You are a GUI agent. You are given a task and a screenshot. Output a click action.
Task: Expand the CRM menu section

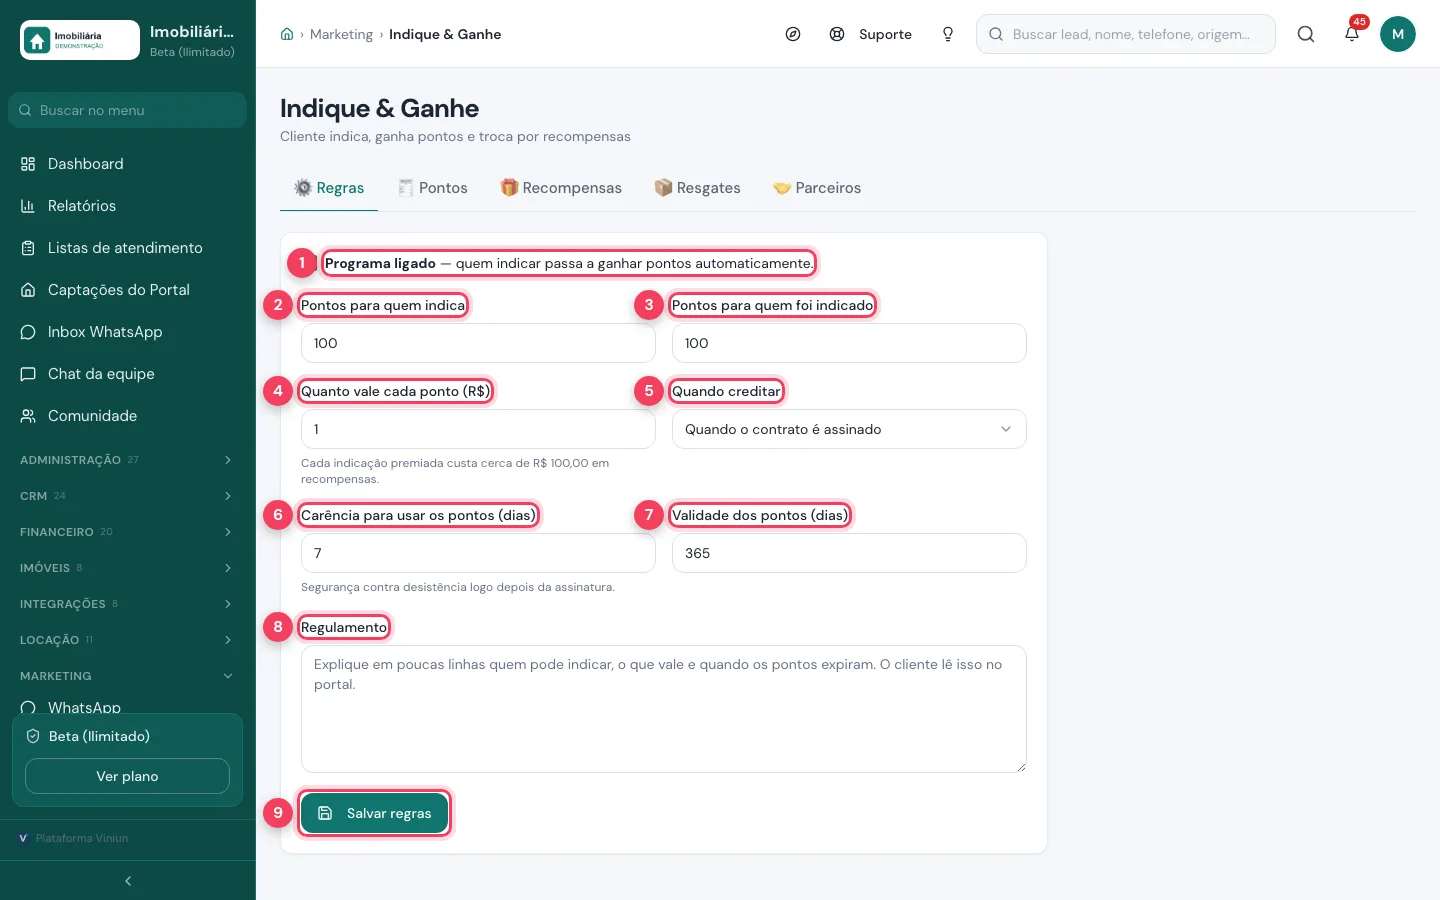(127, 496)
